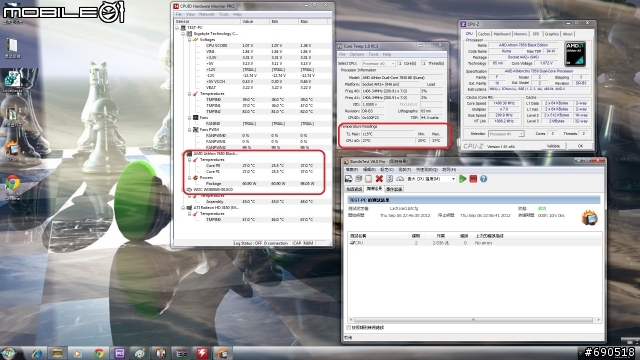Screen dimensions: 640x360
Task: Switch to the Caches tab in CPU-Z
Action: point(484,34)
